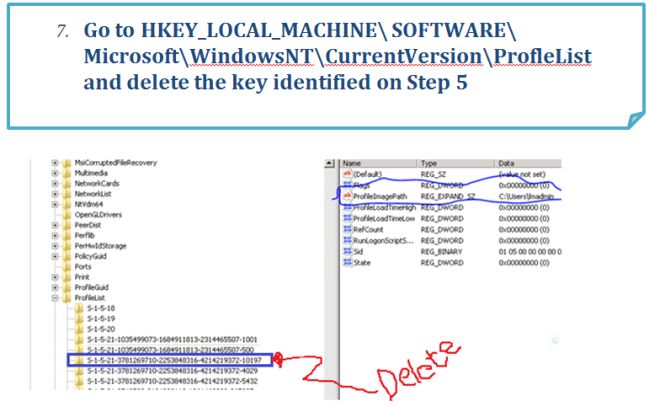Sort by the Type column header
Viewport: 650px width, 407px height.
(456, 163)
